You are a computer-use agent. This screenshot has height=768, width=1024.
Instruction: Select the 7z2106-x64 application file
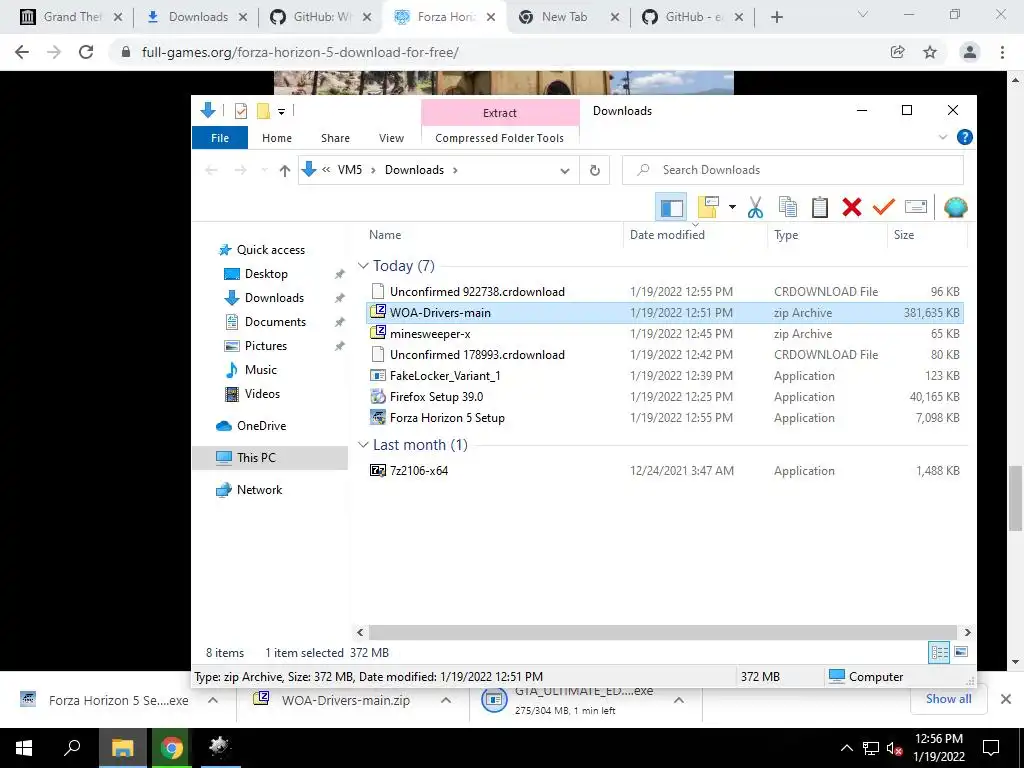click(x=665, y=470)
